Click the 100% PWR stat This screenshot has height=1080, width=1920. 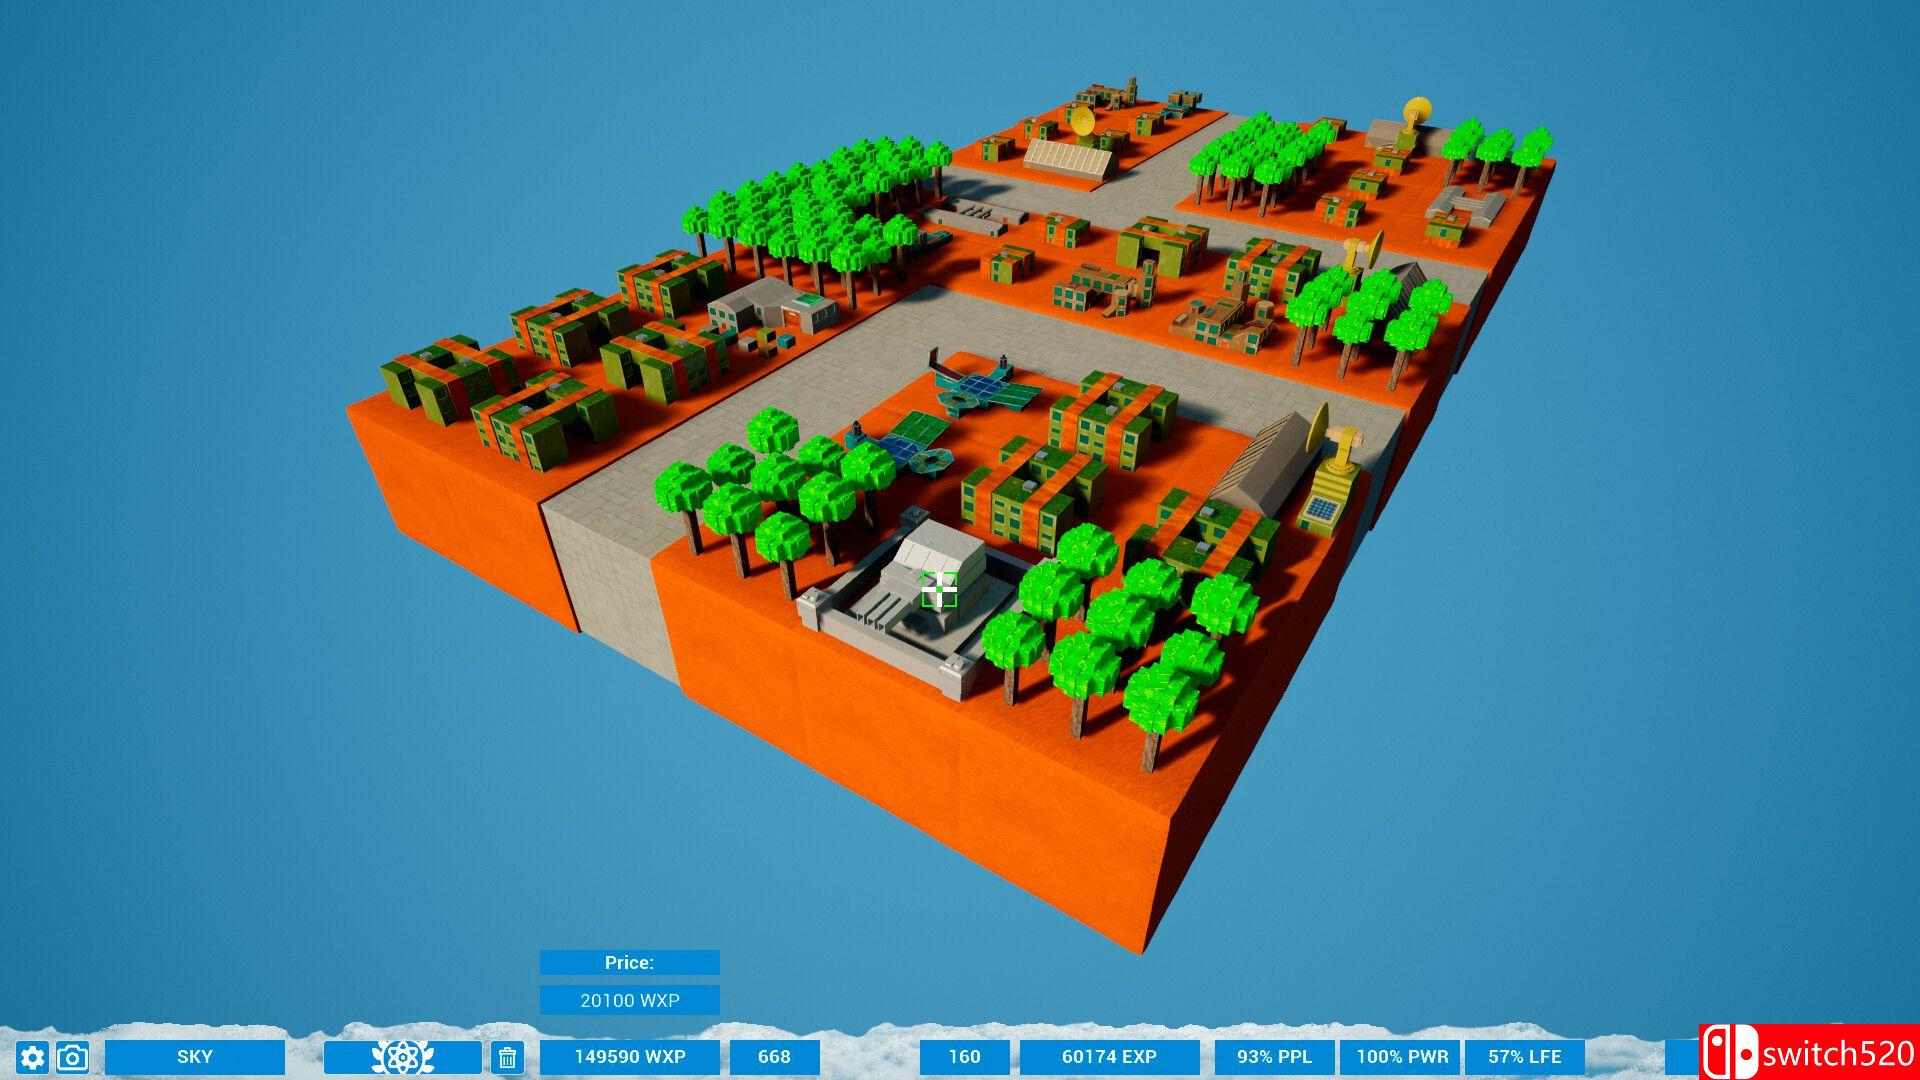pyautogui.click(x=1400, y=1056)
